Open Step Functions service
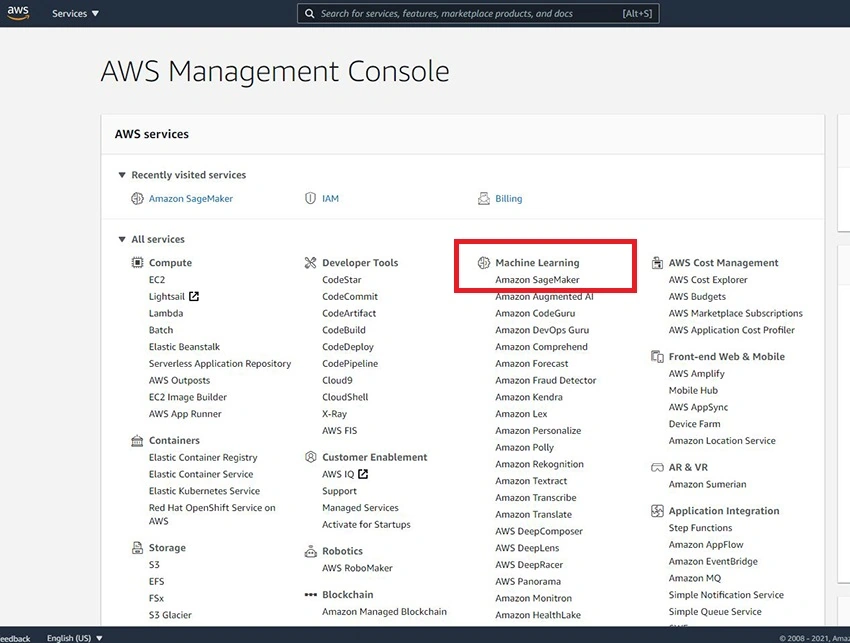Screen dimensions: 850x643 700,528
